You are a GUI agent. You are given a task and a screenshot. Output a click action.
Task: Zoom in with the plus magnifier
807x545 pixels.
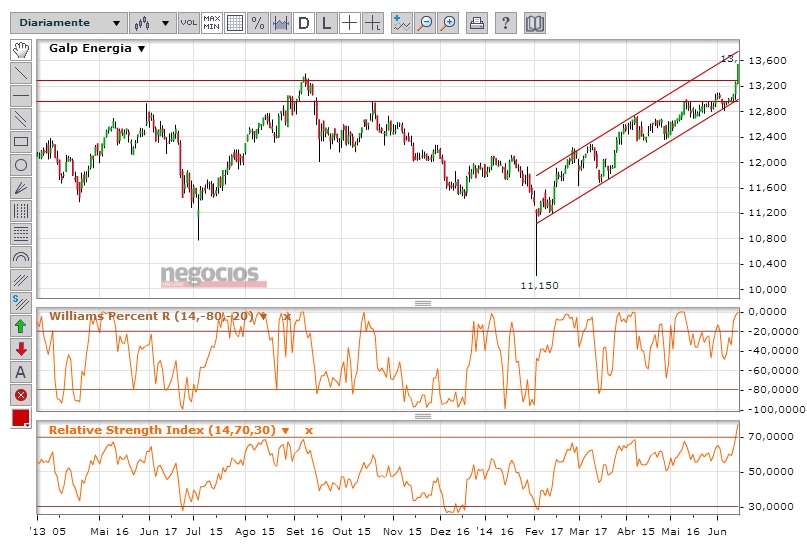click(448, 23)
